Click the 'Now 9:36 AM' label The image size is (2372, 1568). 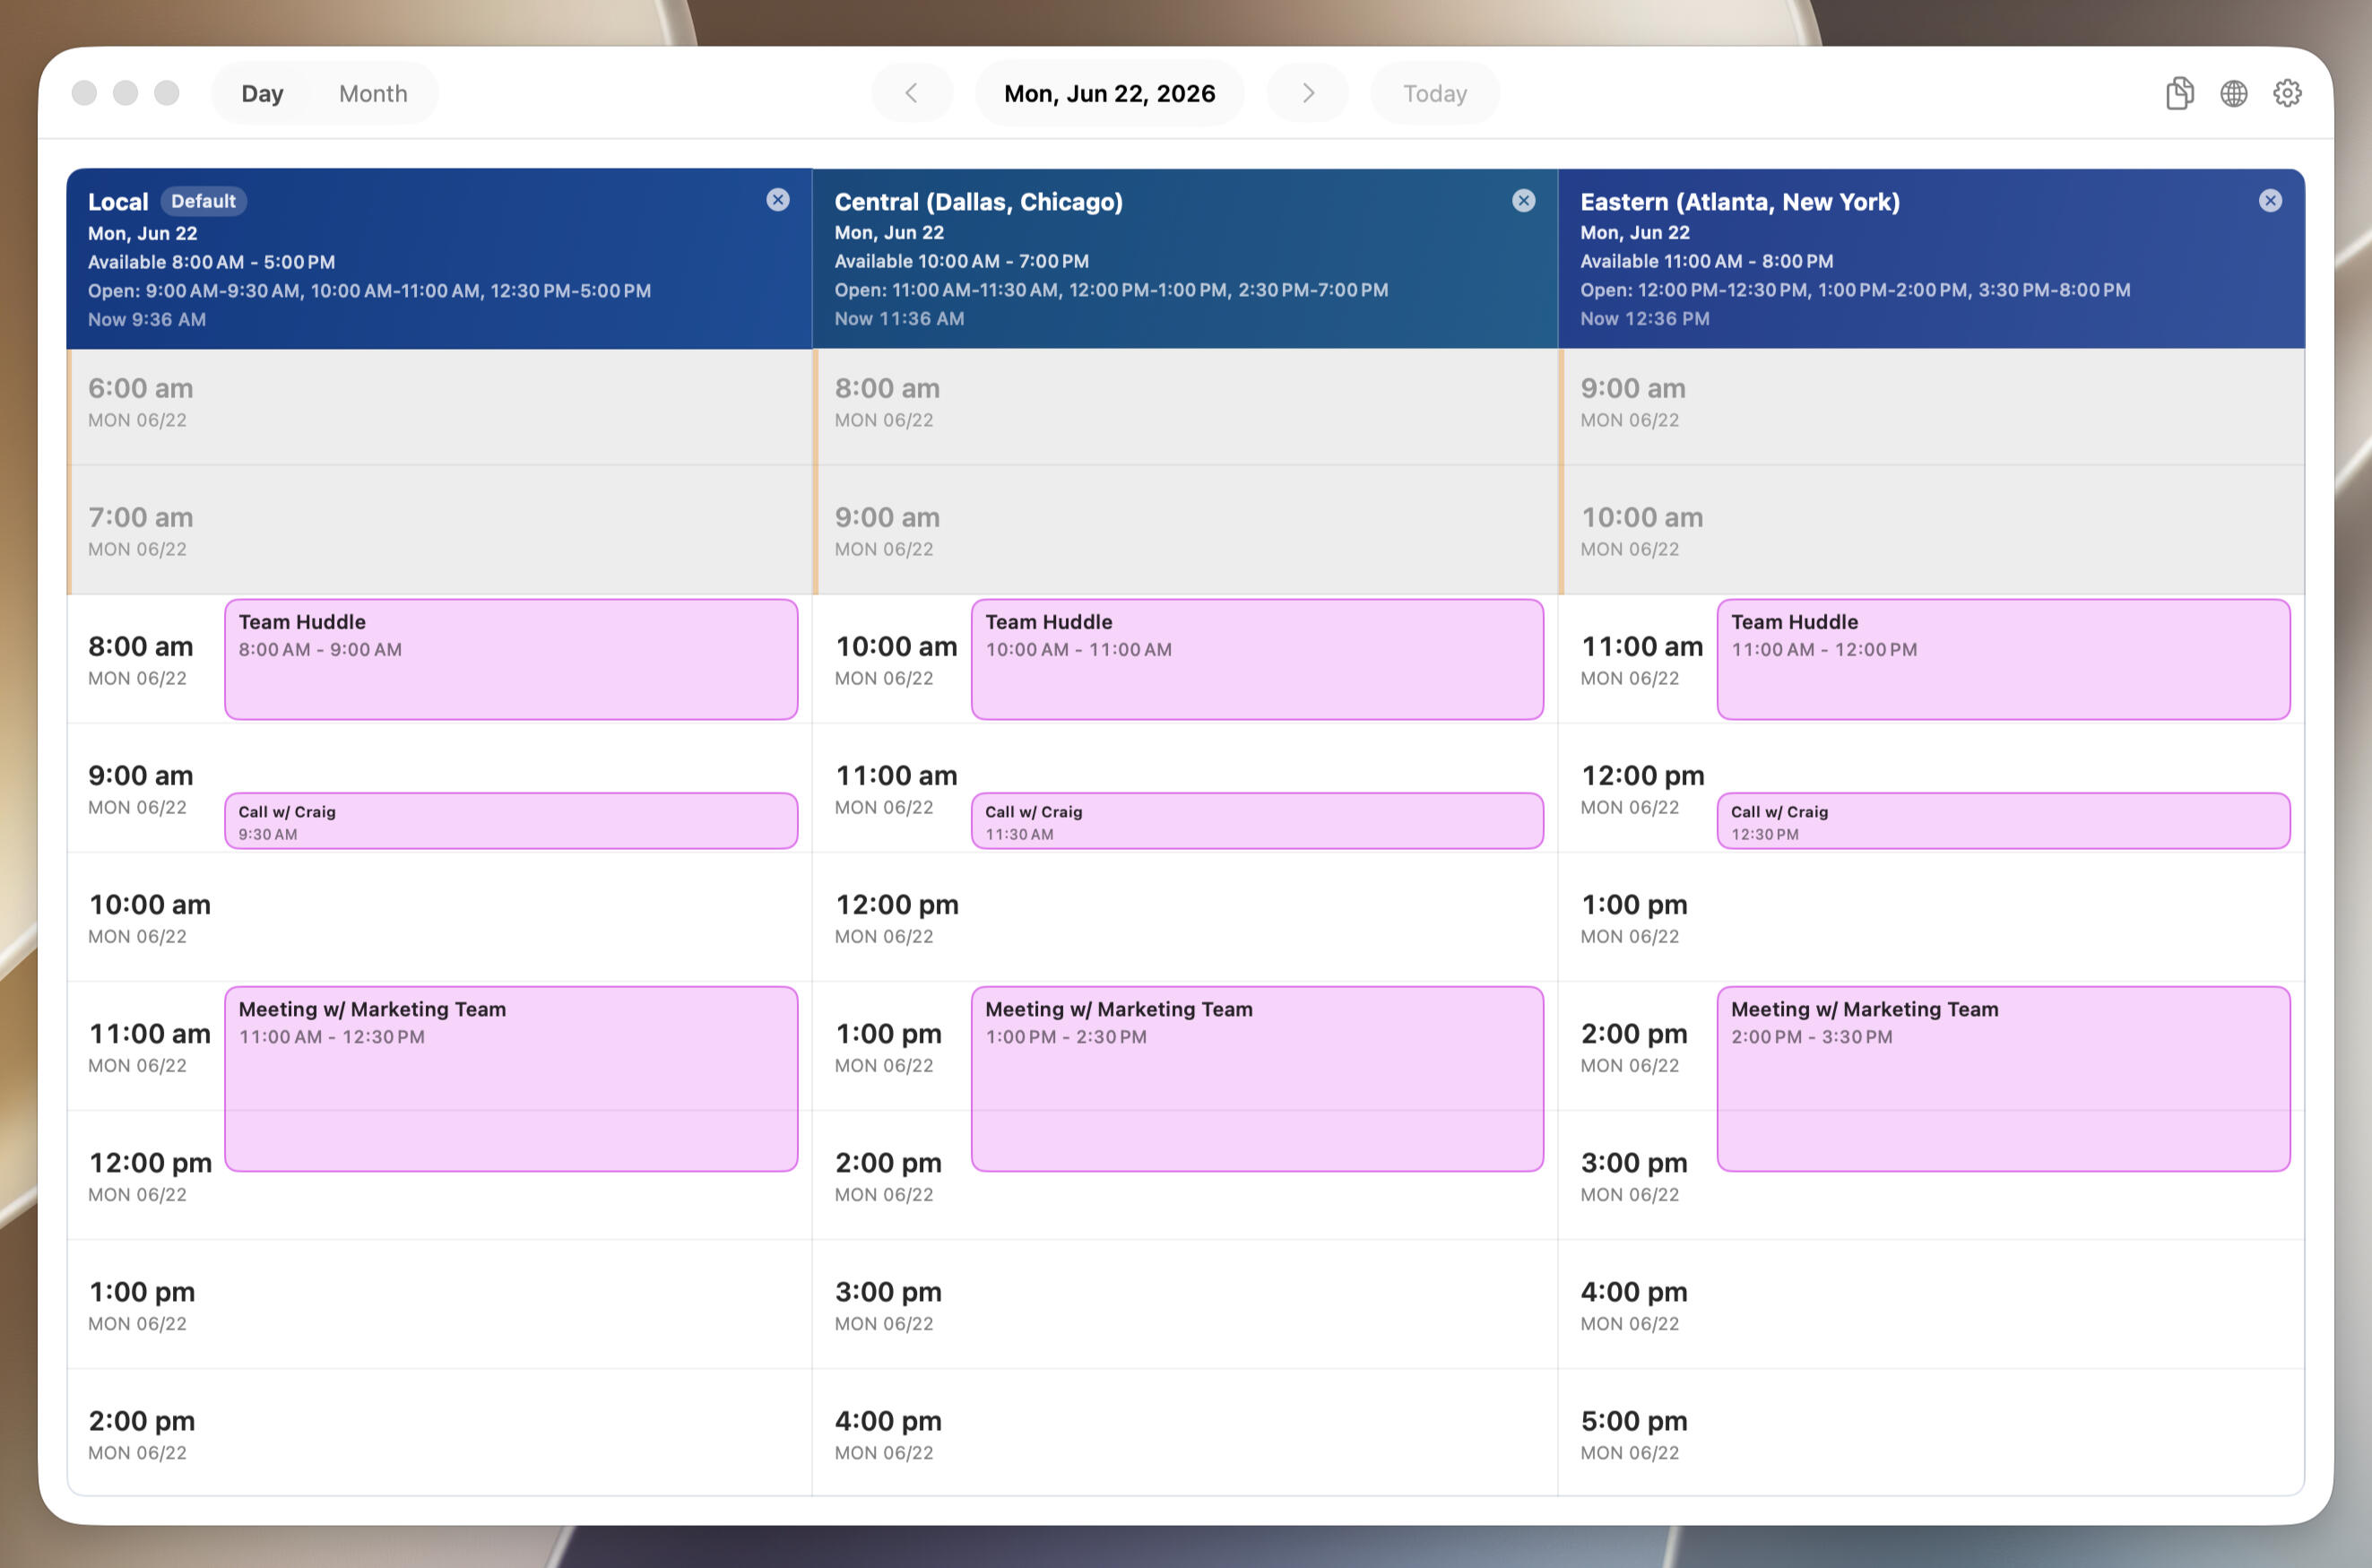[147, 320]
